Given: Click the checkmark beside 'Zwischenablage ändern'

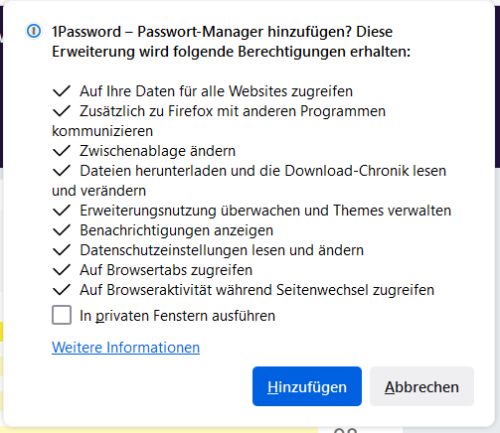Looking at the screenshot, I should pyautogui.click(x=61, y=151).
